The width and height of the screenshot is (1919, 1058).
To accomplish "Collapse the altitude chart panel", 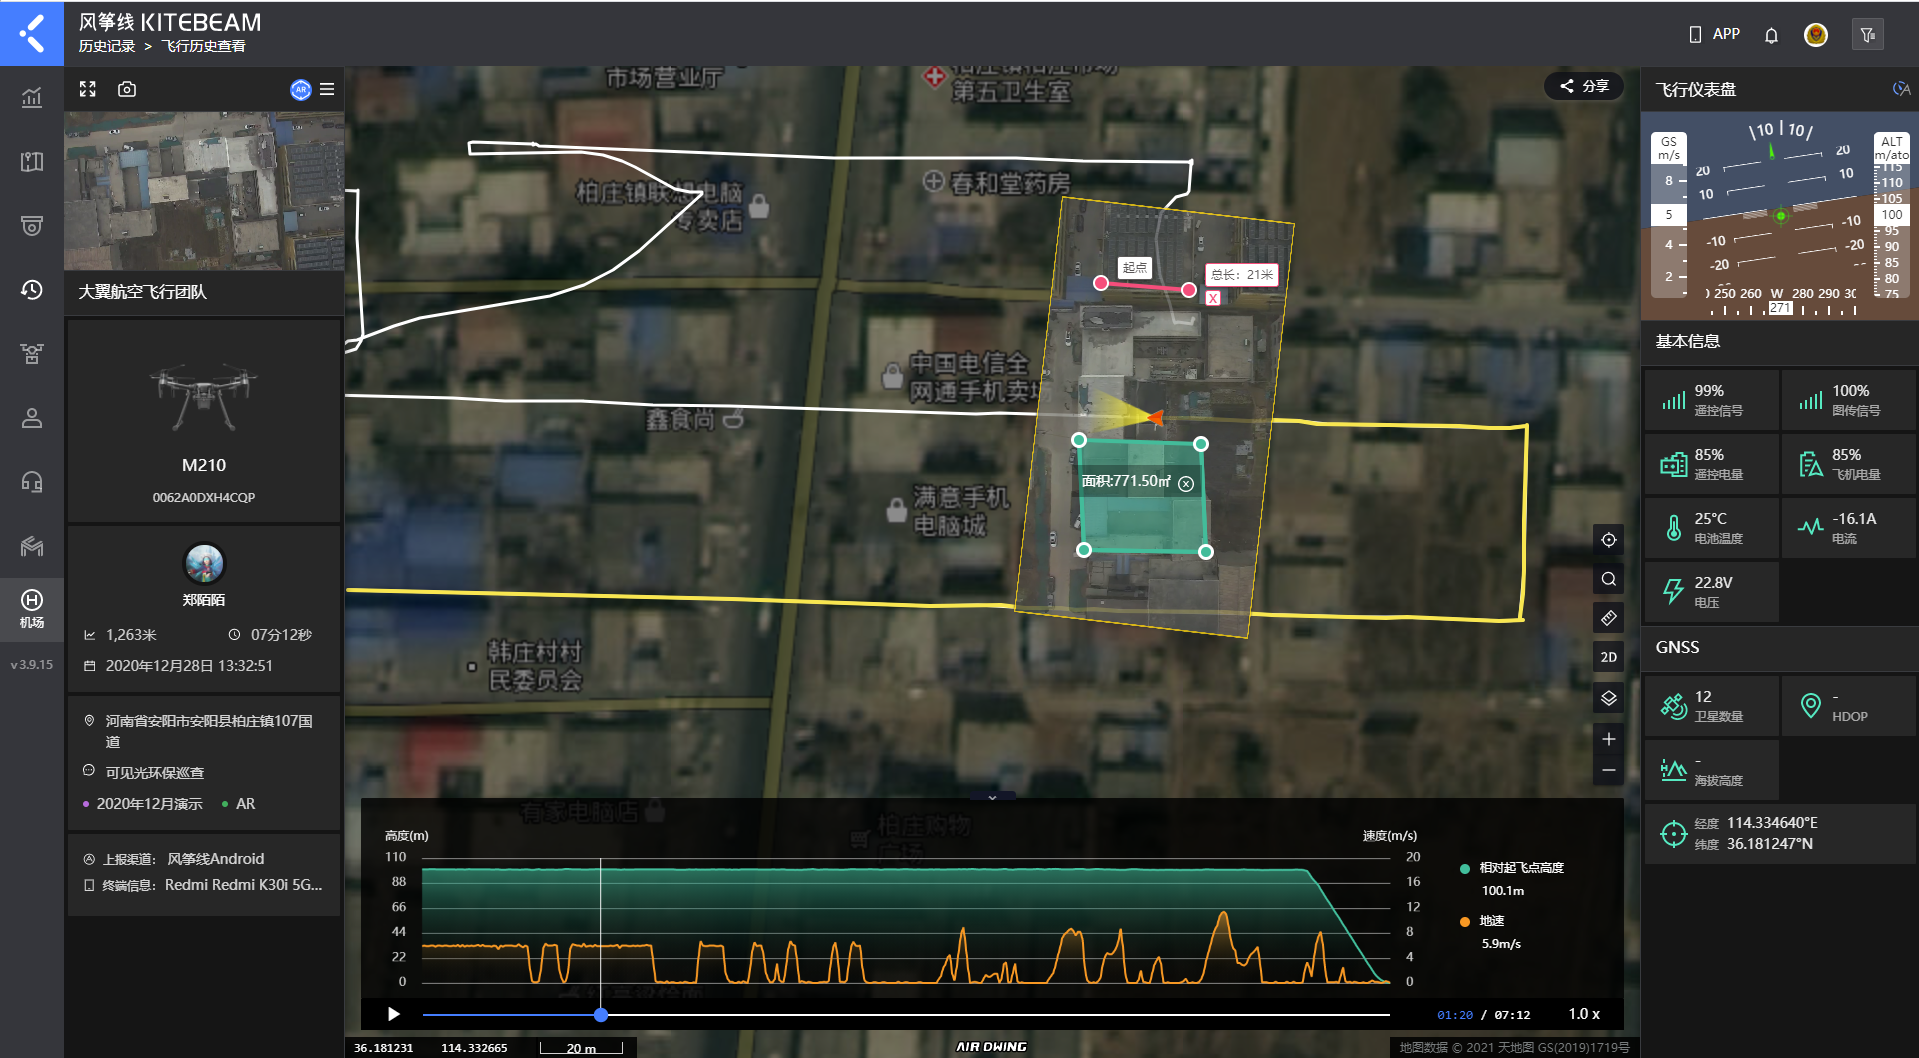I will [992, 797].
